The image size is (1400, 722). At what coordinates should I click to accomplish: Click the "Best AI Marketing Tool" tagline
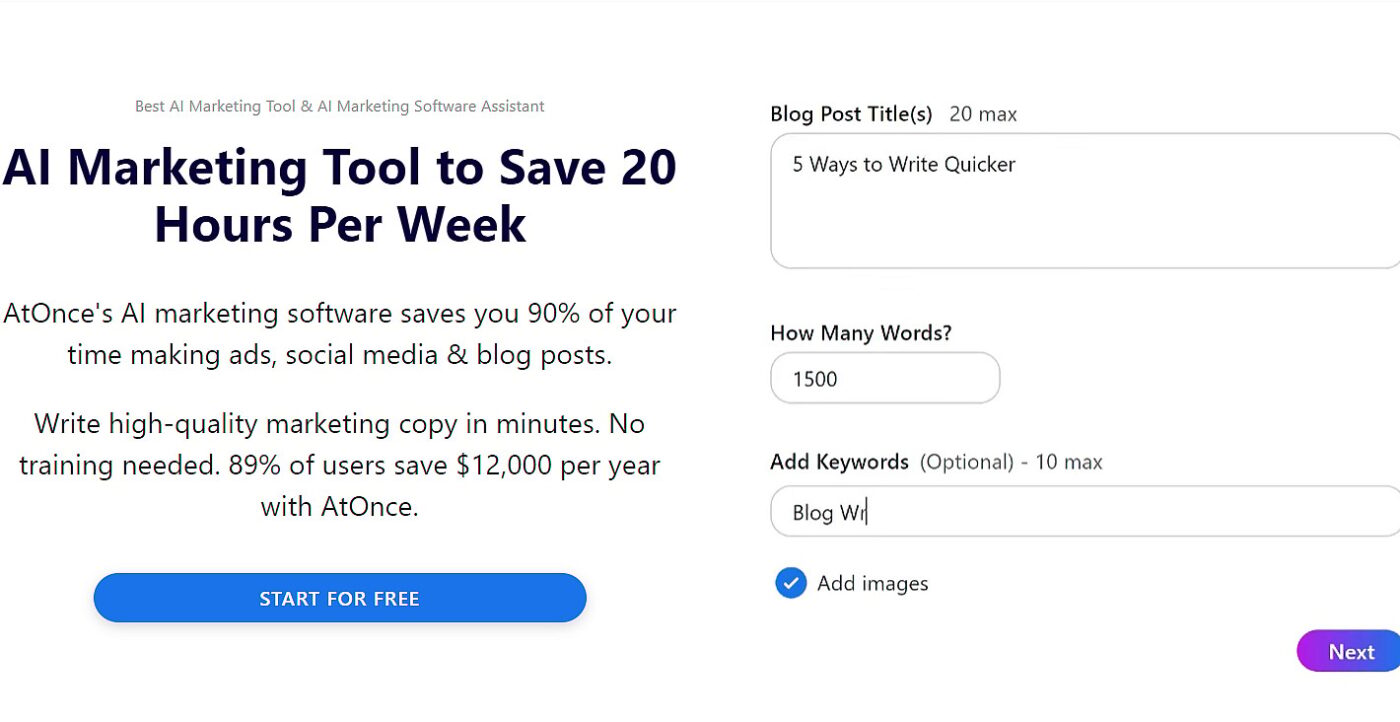coord(340,106)
